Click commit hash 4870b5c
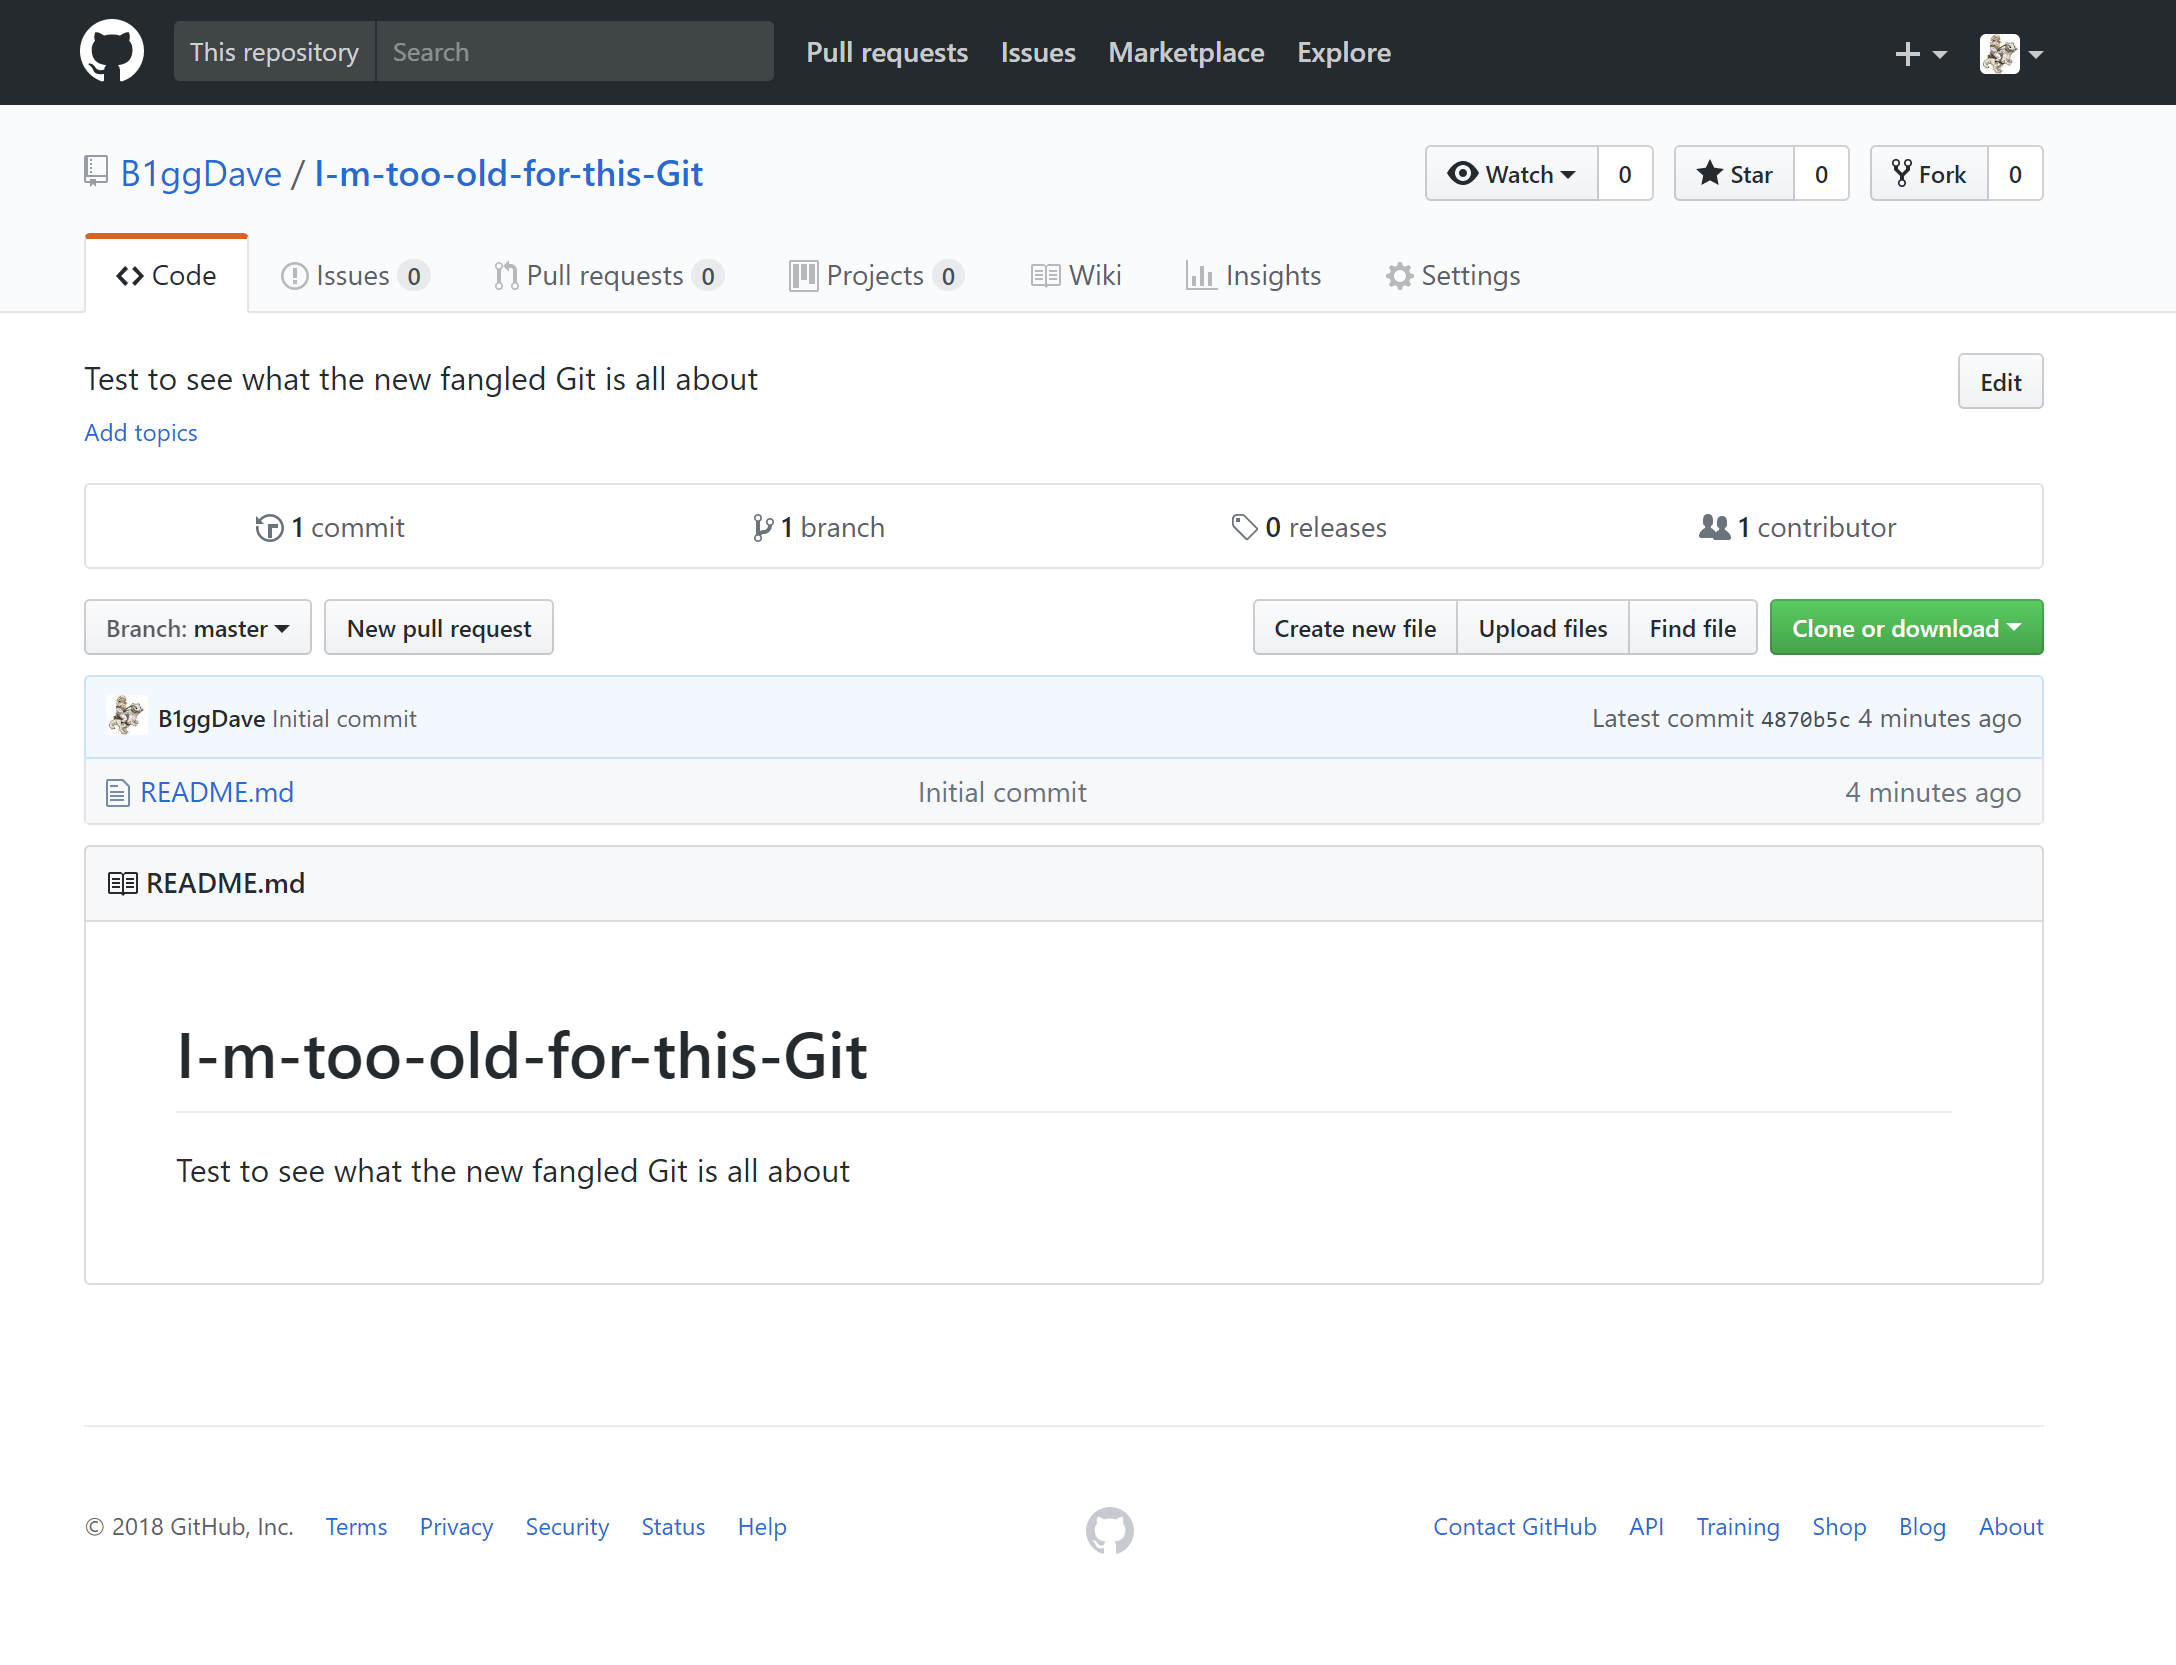The width and height of the screenshot is (2176, 1665). pyautogui.click(x=1805, y=719)
